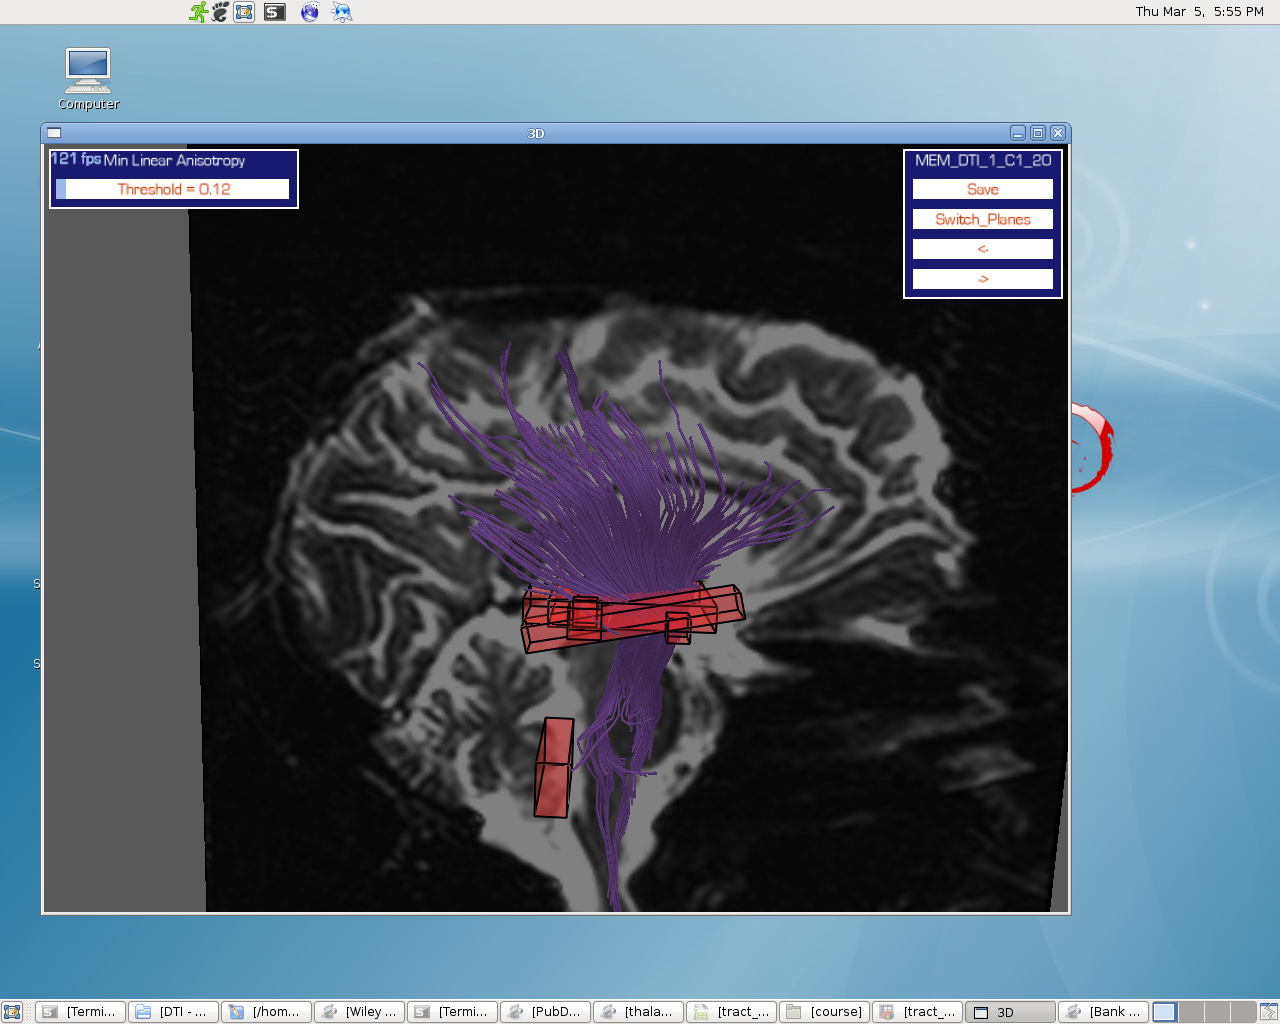Click the '<' previous button
This screenshot has width=1280, height=1024.
click(982, 249)
